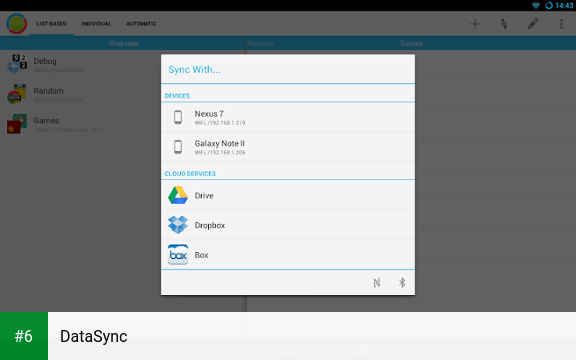Choose Galaxy Note II device
This screenshot has height=360, width=576.
pyautogui.click(x=288, y=147)
